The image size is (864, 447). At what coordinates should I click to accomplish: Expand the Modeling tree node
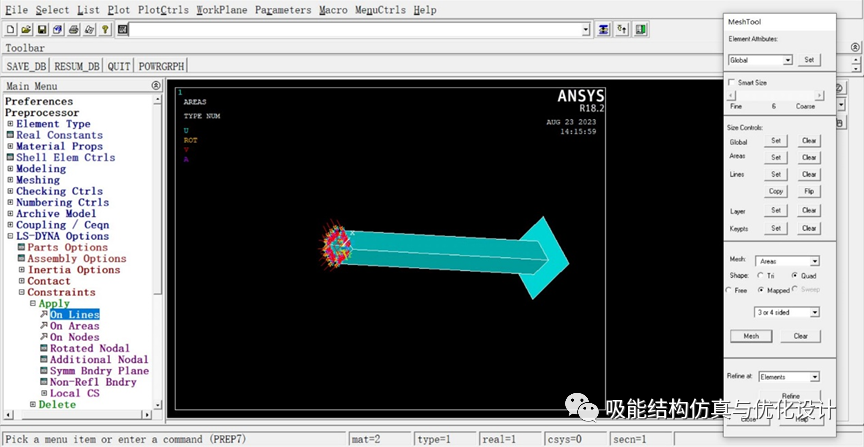[x=10, y=169]
